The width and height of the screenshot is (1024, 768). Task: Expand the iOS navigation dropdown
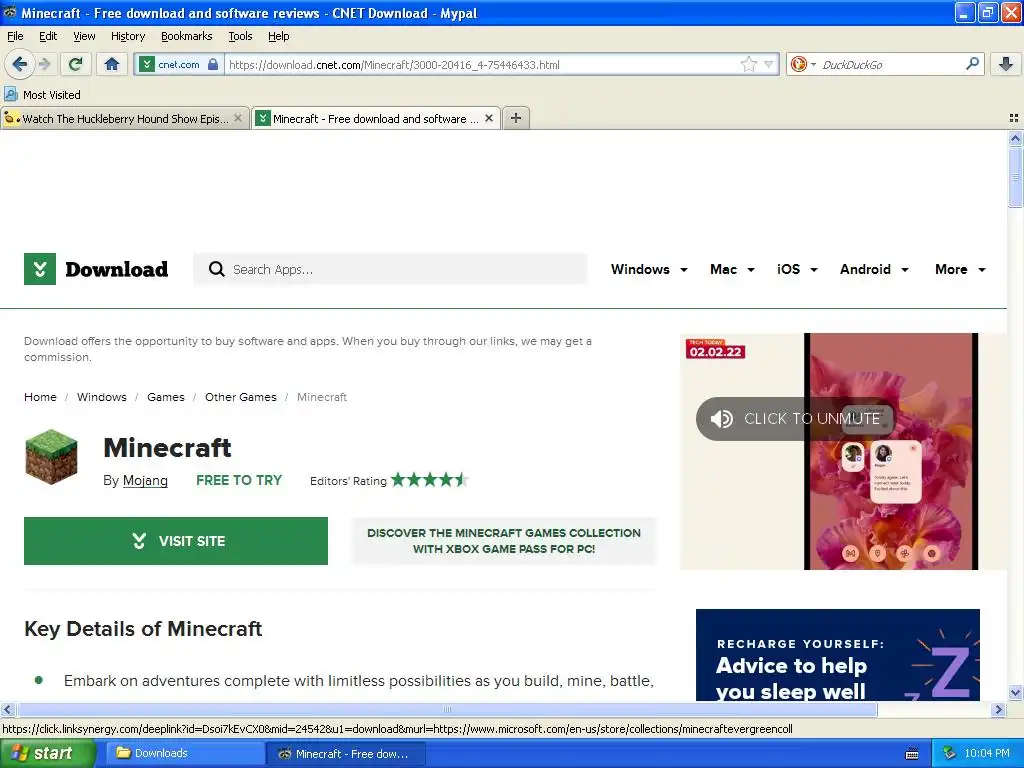coord(797,269)
